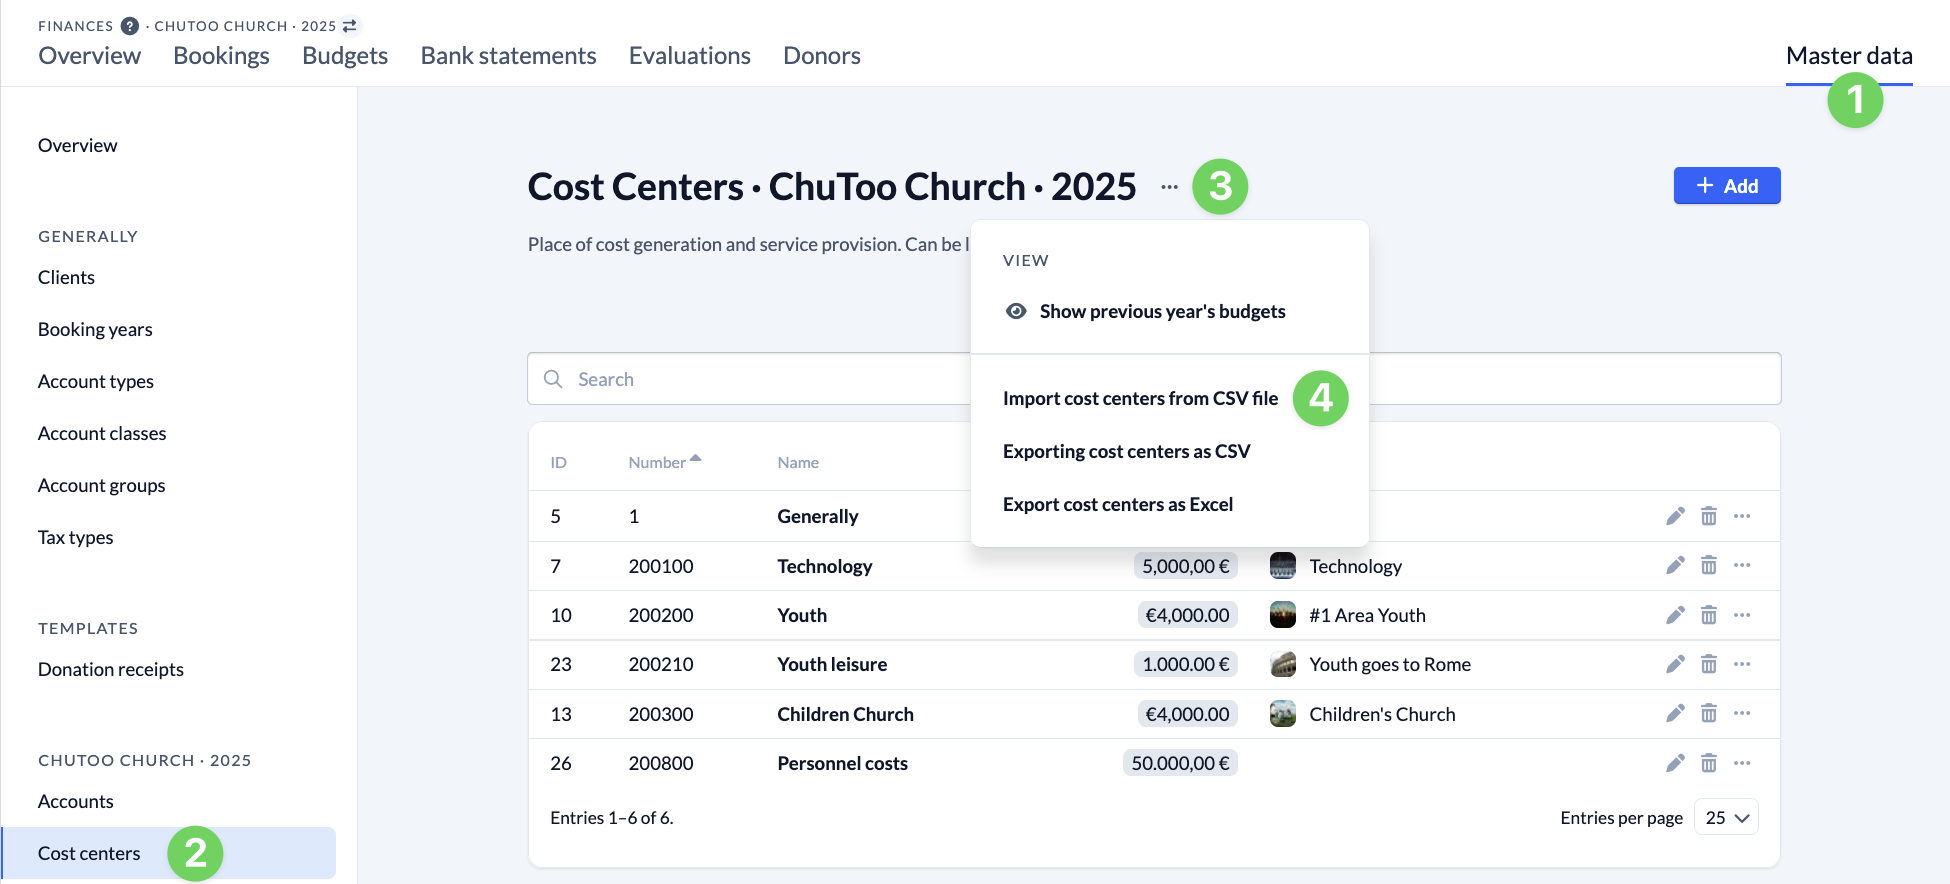Open the Evaluations tab
The width and height of the screenshot is (1950, 884).
click(690, 56)
